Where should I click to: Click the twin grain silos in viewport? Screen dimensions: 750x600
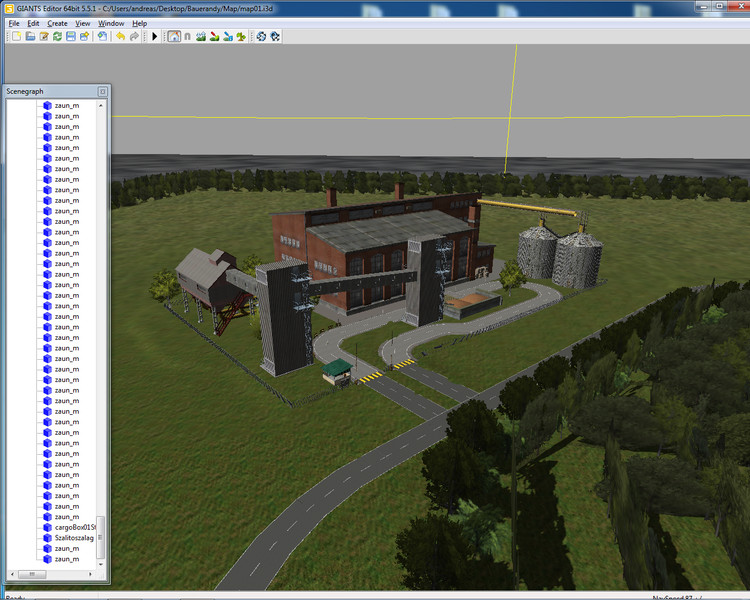point(560,256)
